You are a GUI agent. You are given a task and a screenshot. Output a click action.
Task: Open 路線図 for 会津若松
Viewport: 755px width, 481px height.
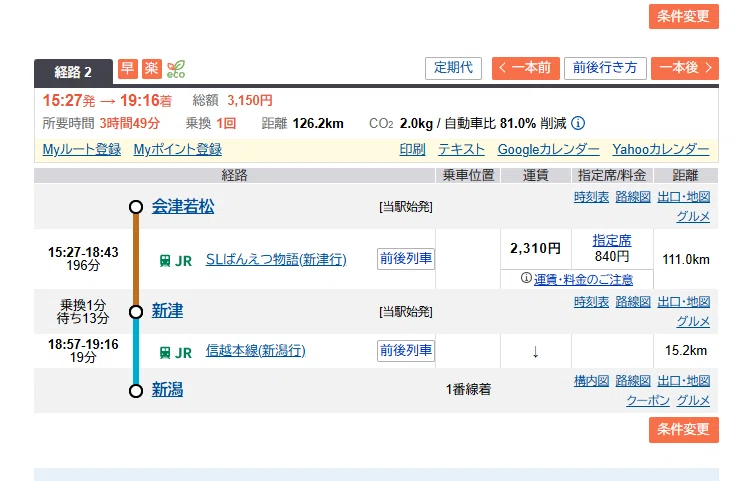click(633, 197)
